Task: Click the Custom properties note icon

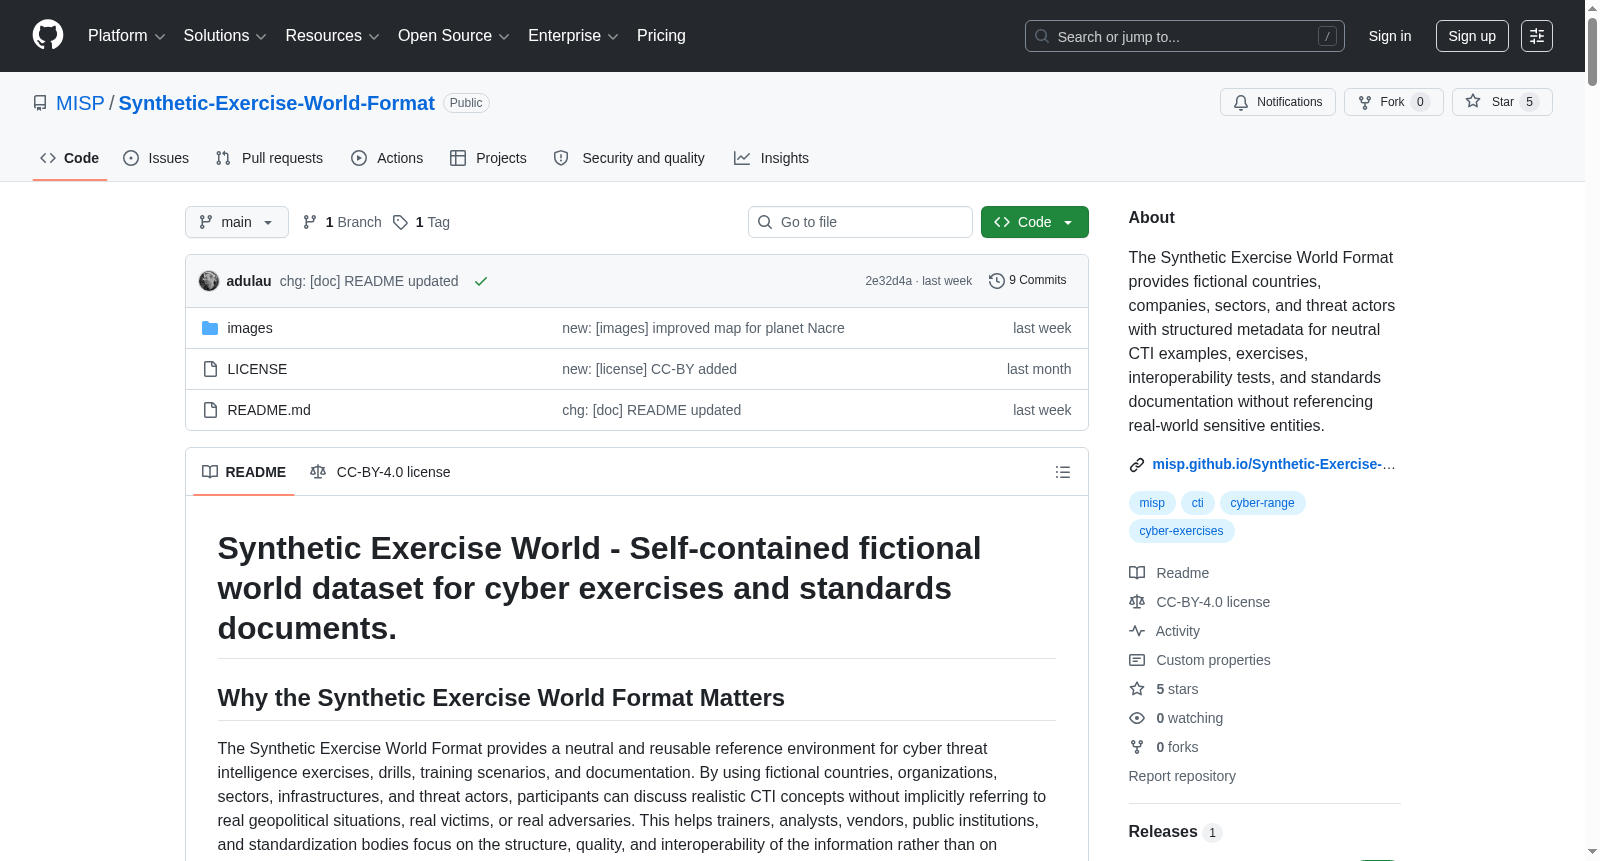Action: click(x=1137, y=660)
